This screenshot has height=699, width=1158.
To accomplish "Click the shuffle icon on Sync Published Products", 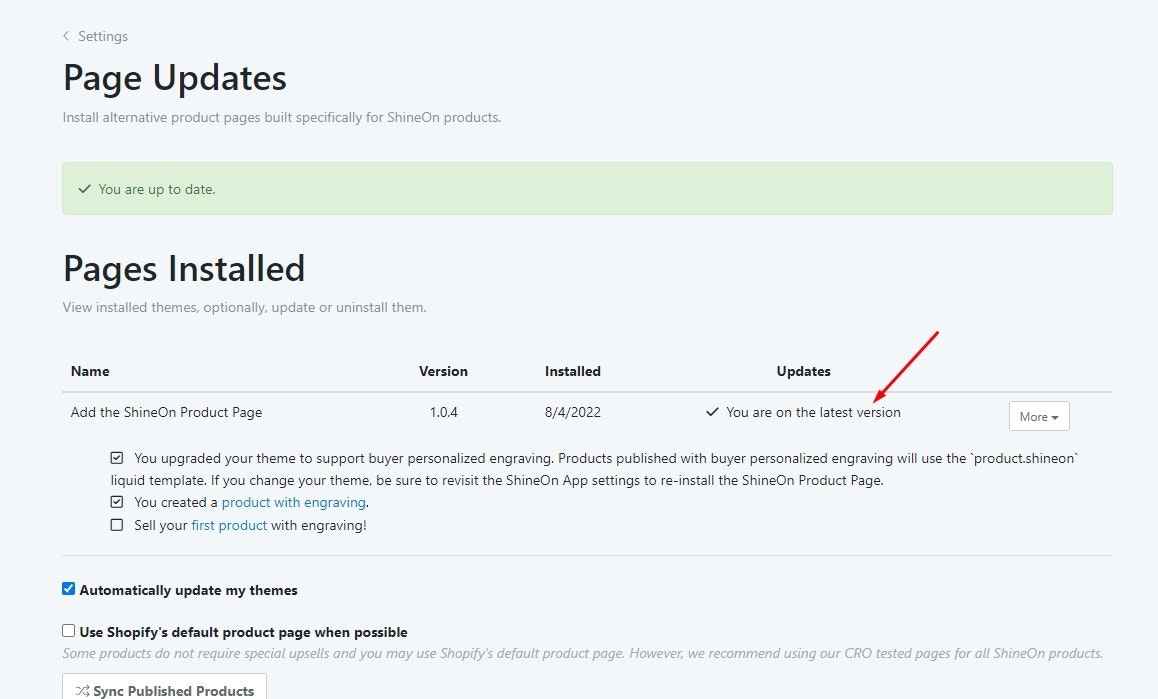I will (82, 692).
